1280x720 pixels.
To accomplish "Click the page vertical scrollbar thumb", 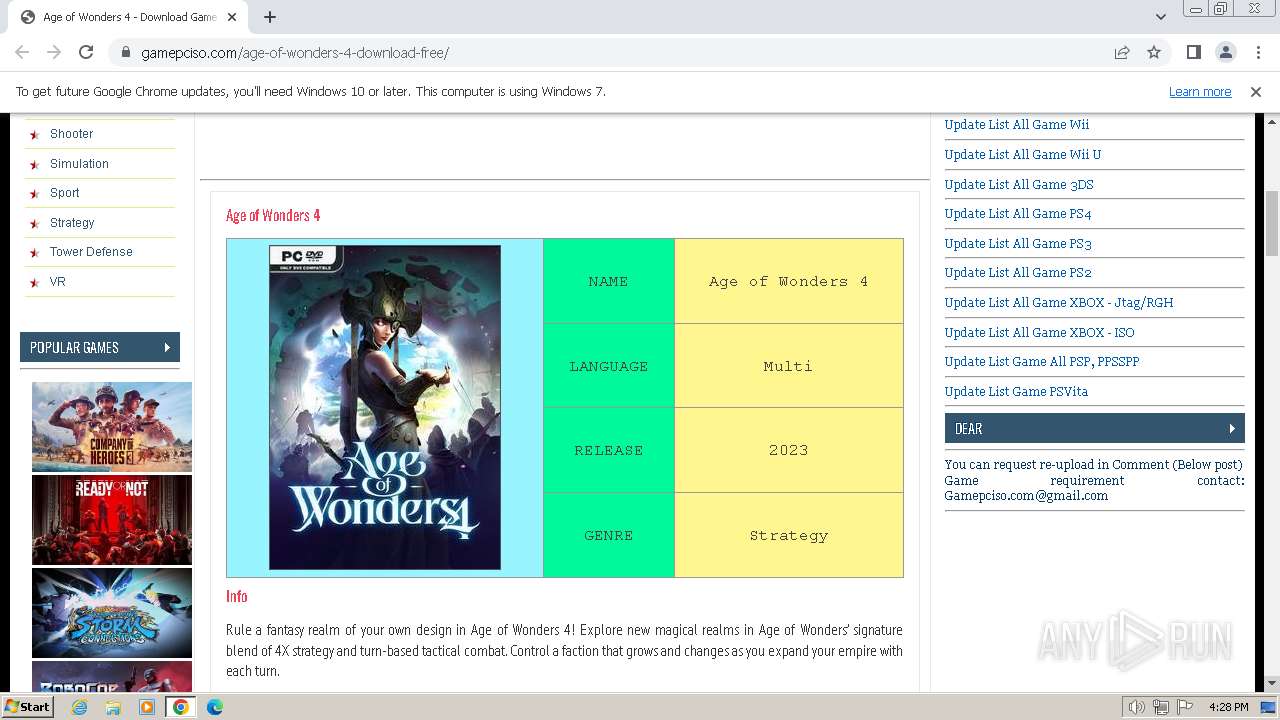I will point(1272,224).
